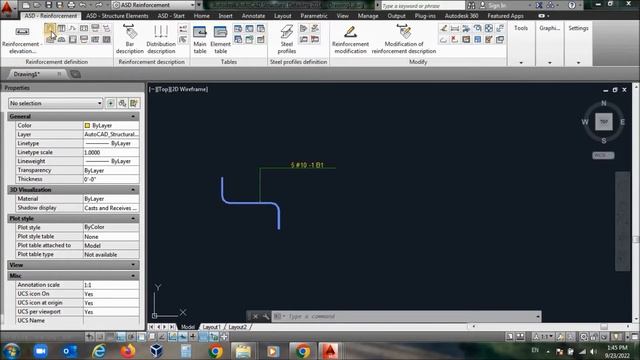Click the Layer value AutoCAD_Structural

click(x=111, y=134)
